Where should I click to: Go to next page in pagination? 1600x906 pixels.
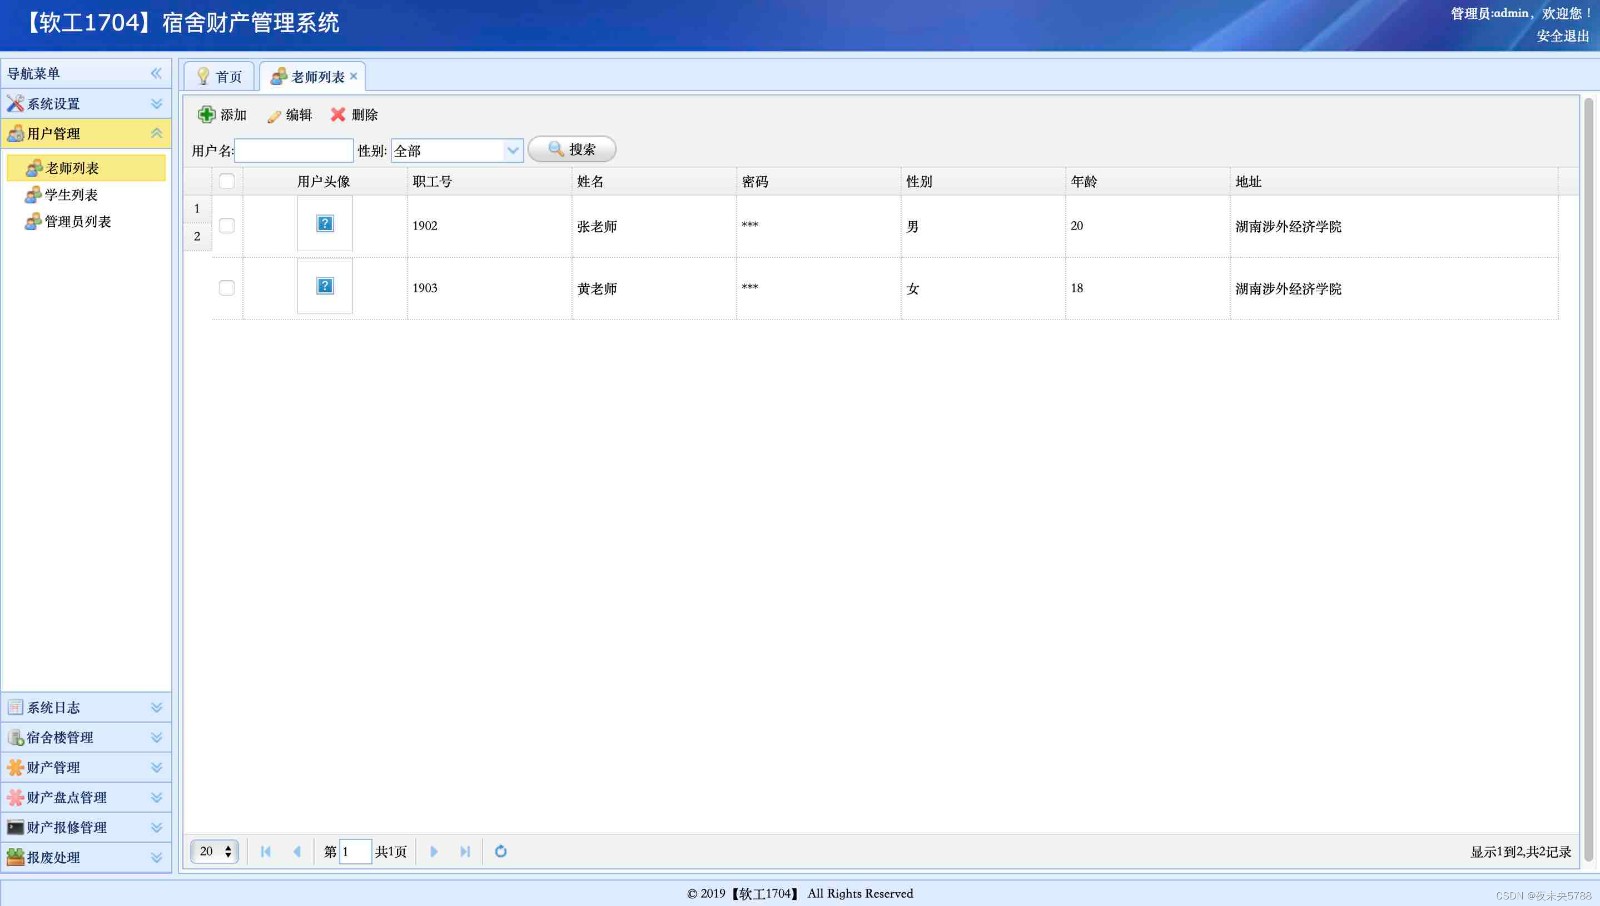click(x=434, y=852)
